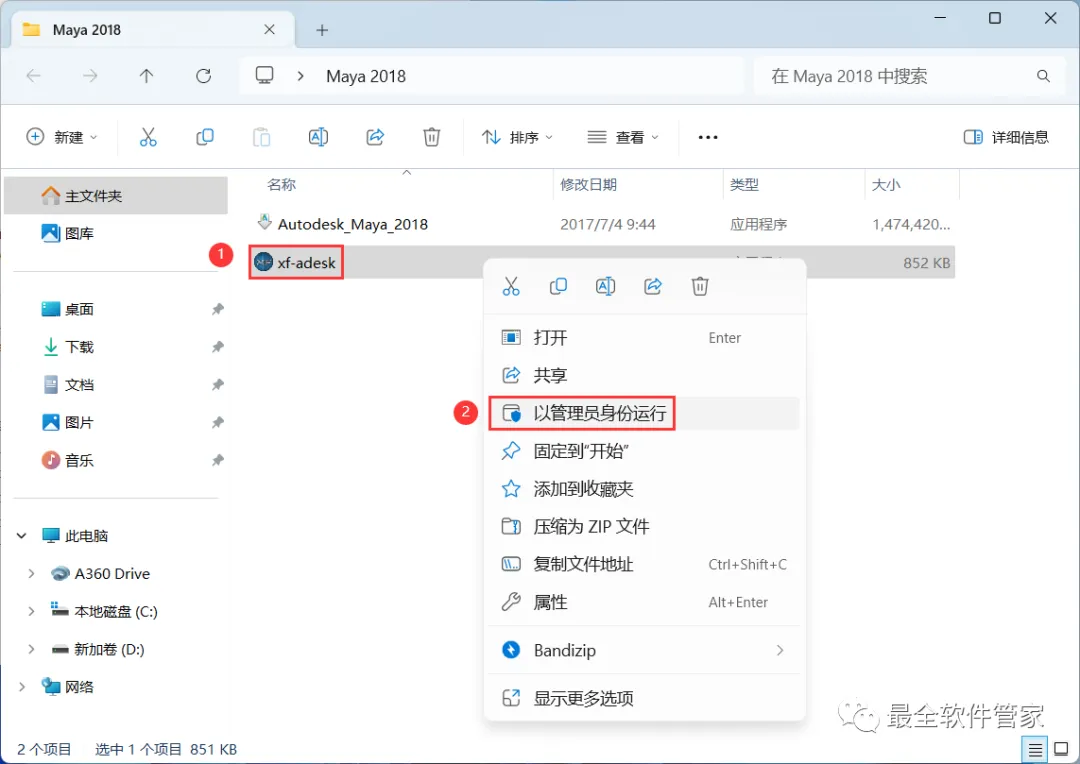Collapse the 此电脑 tree node

21,535
